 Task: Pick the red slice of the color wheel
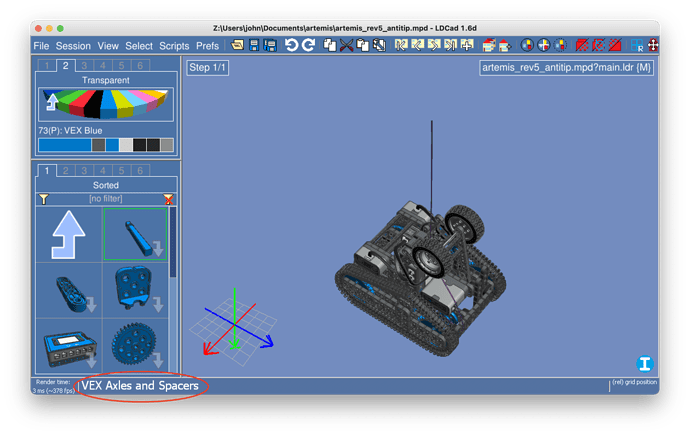[x=81, y=105]
